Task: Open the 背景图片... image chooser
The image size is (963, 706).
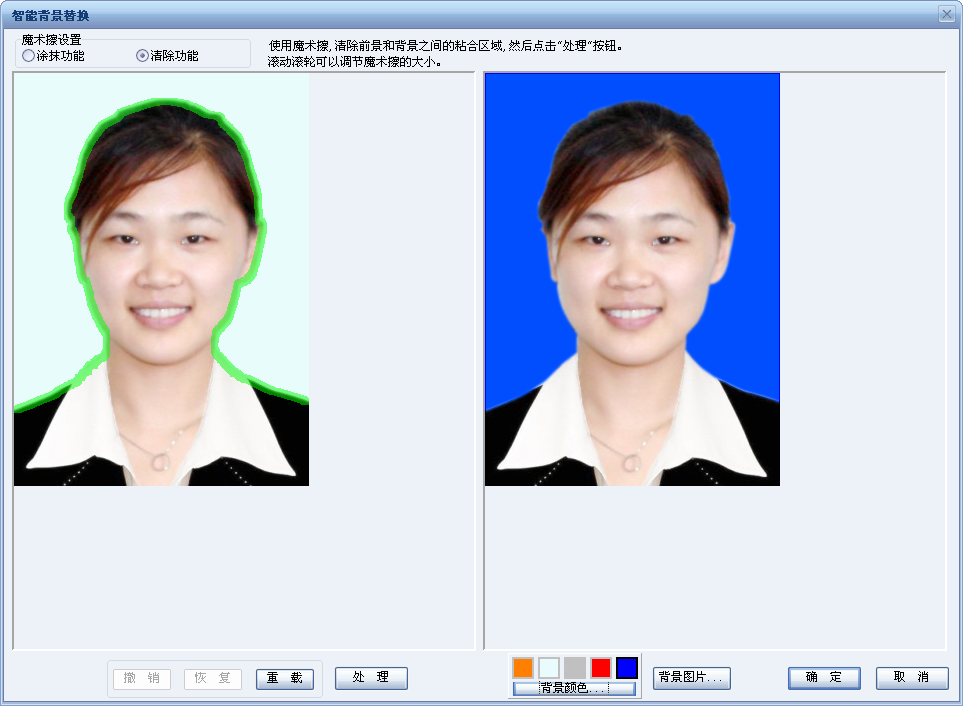Action: [x=692, y=678]
